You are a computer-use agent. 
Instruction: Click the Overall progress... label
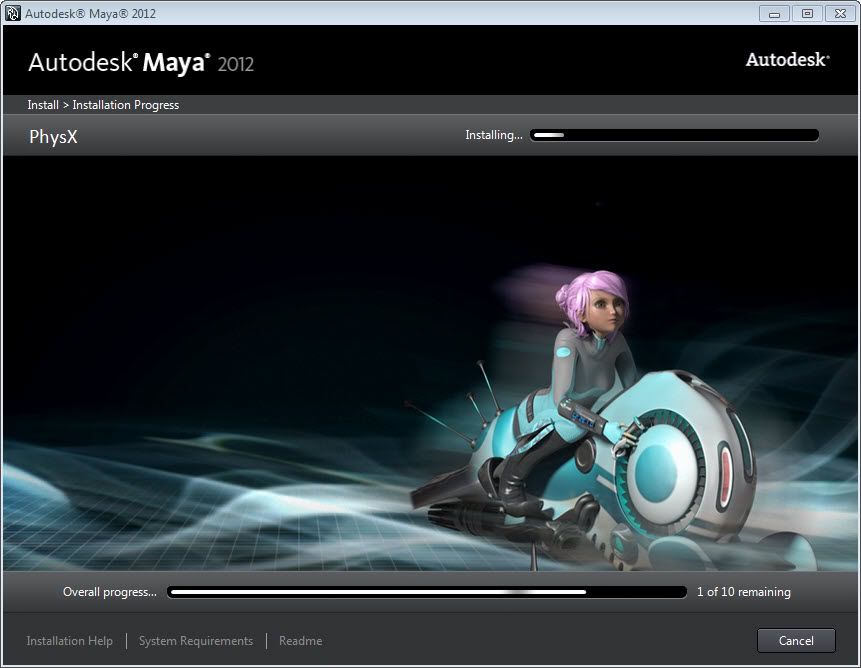click(110, 592)
